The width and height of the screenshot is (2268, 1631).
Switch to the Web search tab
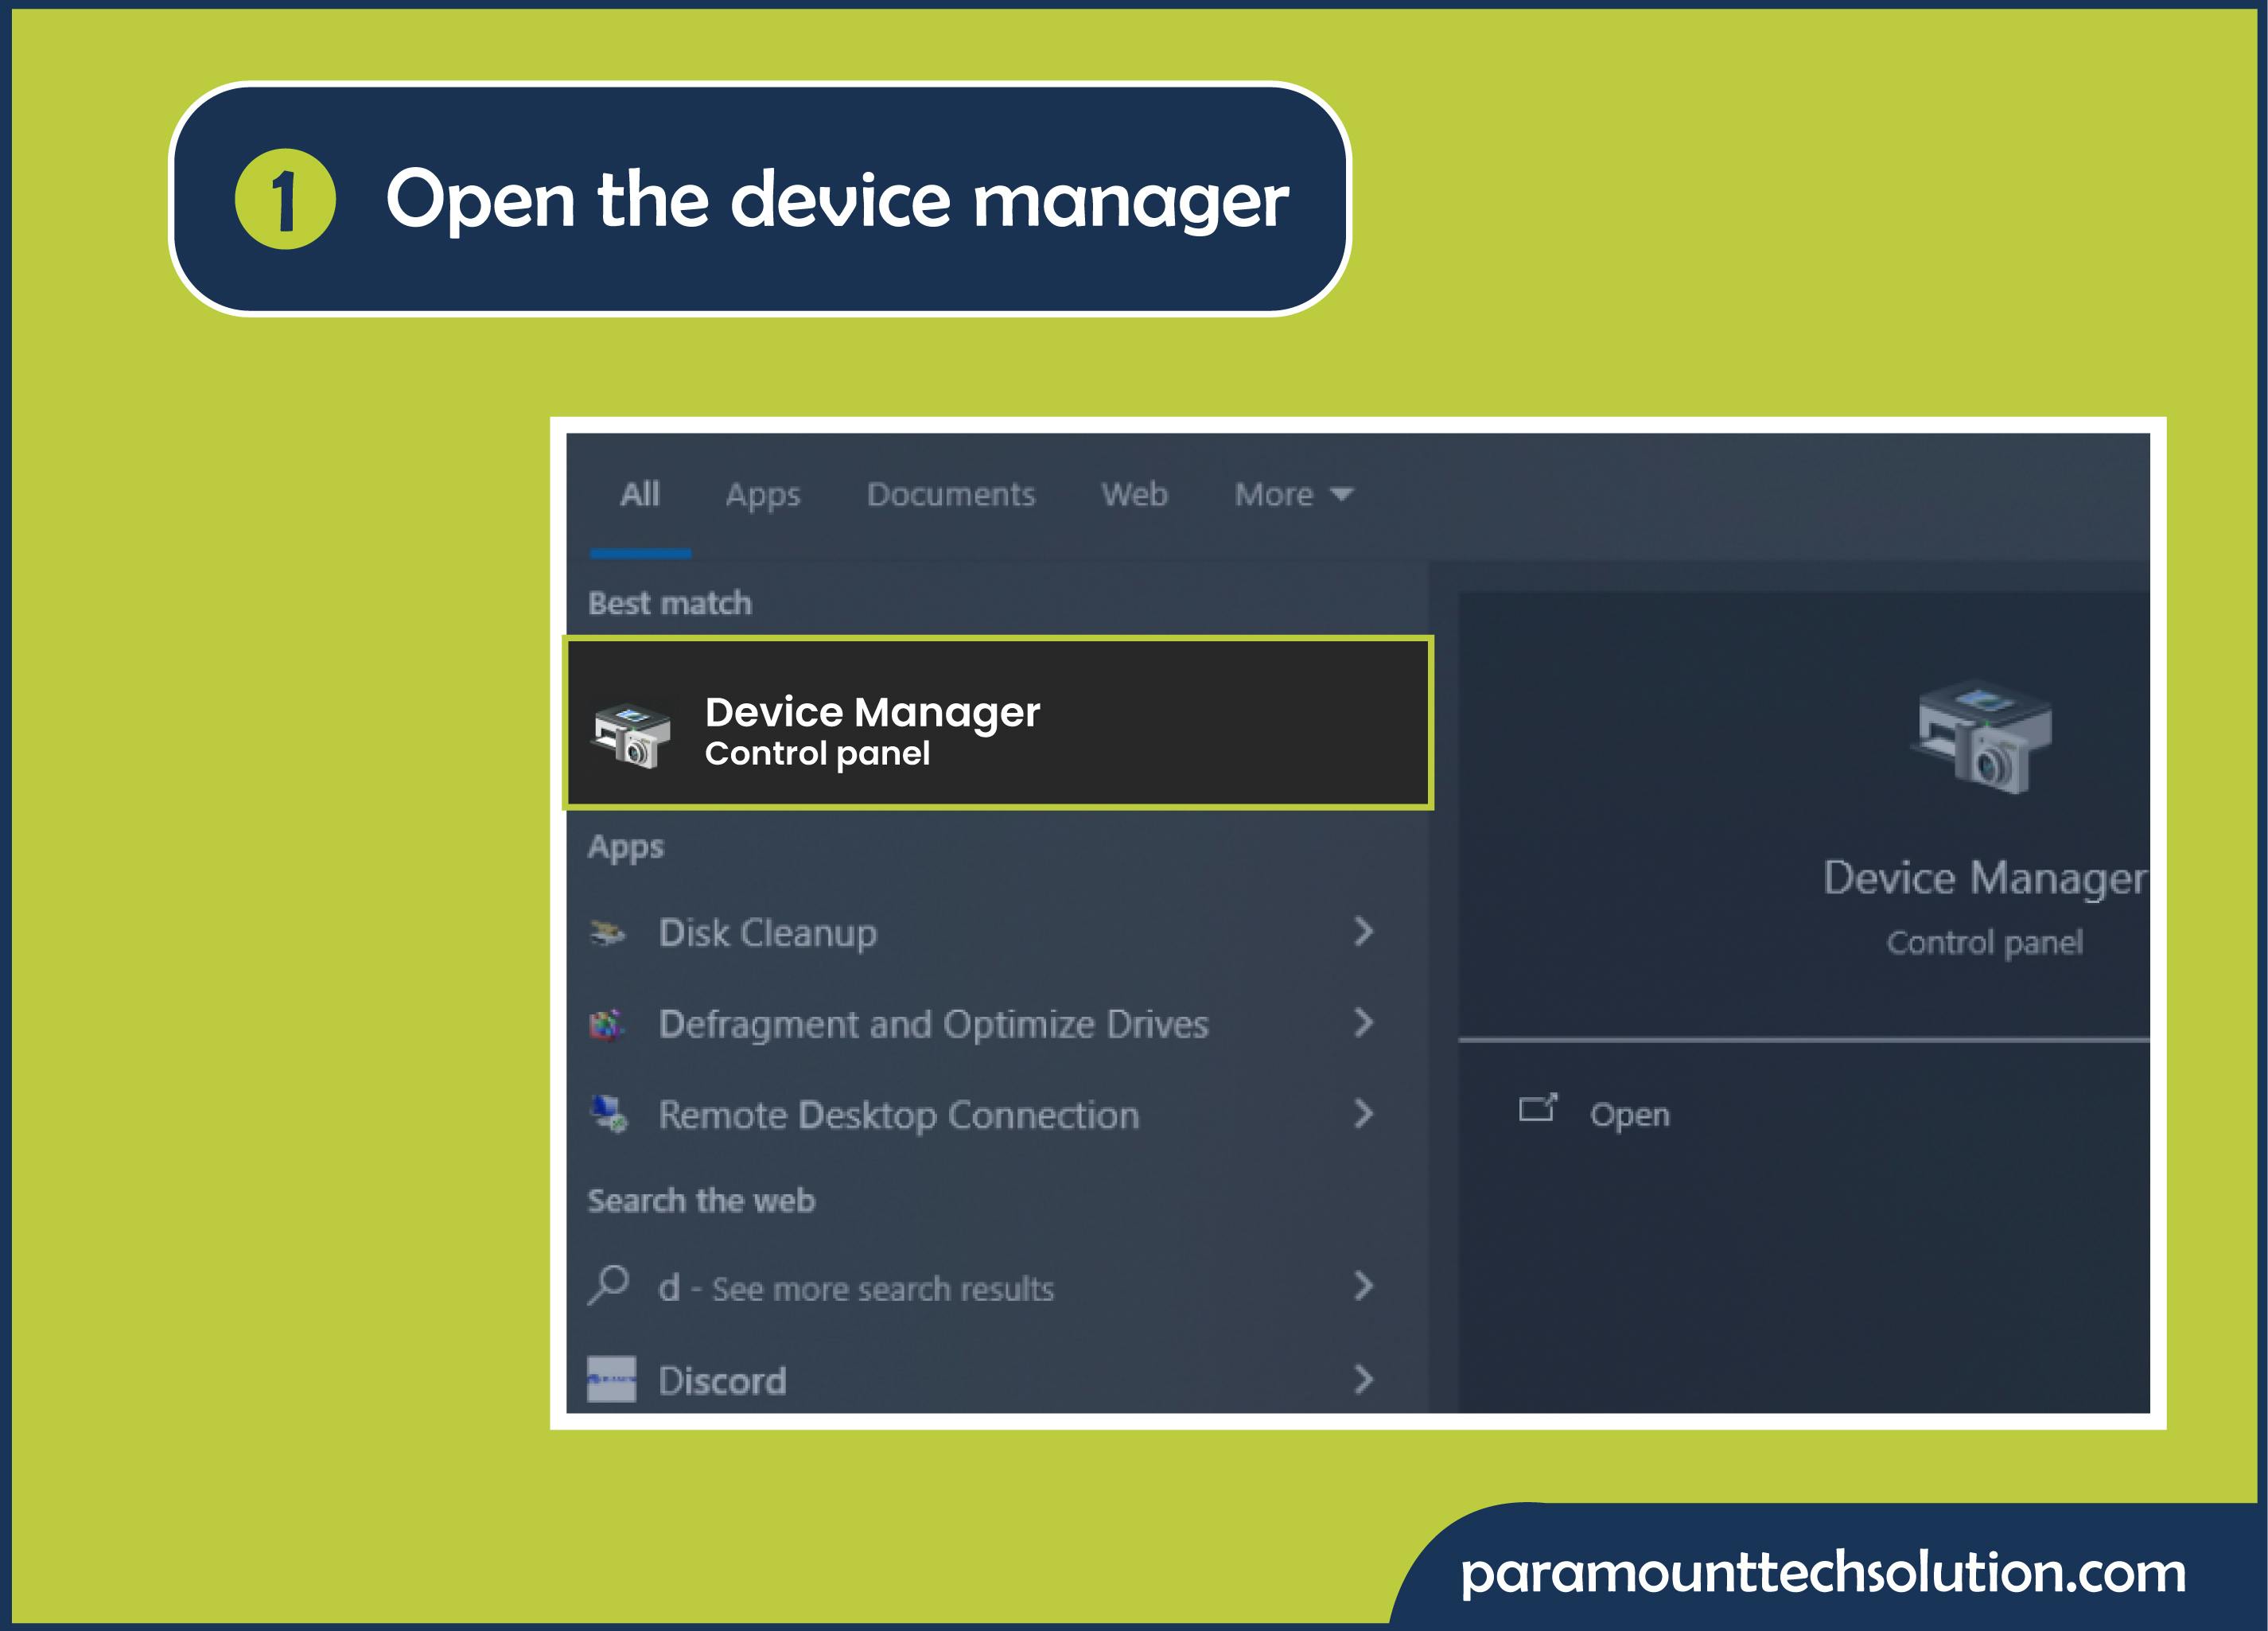(x=1134, y=494)
